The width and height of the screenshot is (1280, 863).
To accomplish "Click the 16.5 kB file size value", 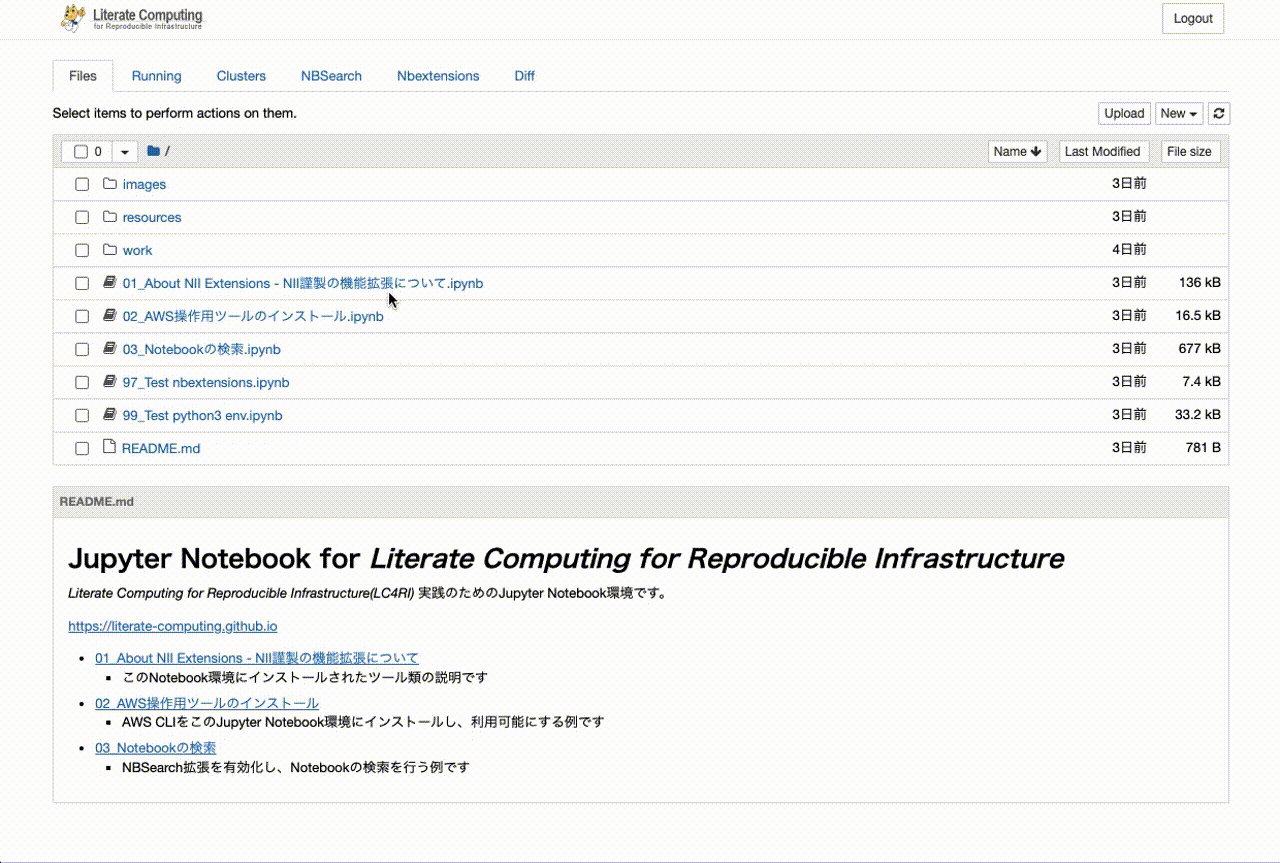I will (1198, 316).
